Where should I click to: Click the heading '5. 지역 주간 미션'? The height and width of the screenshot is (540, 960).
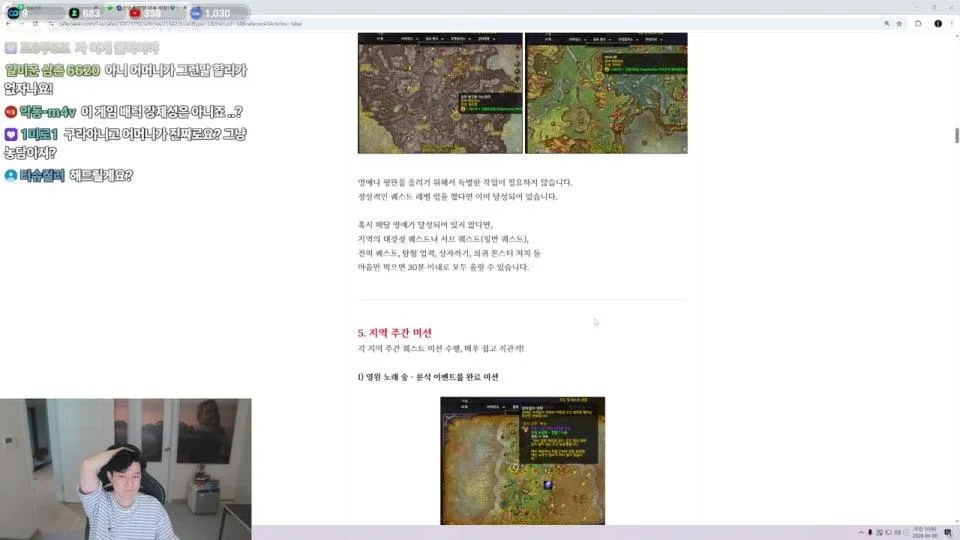[x=395, y=332]
